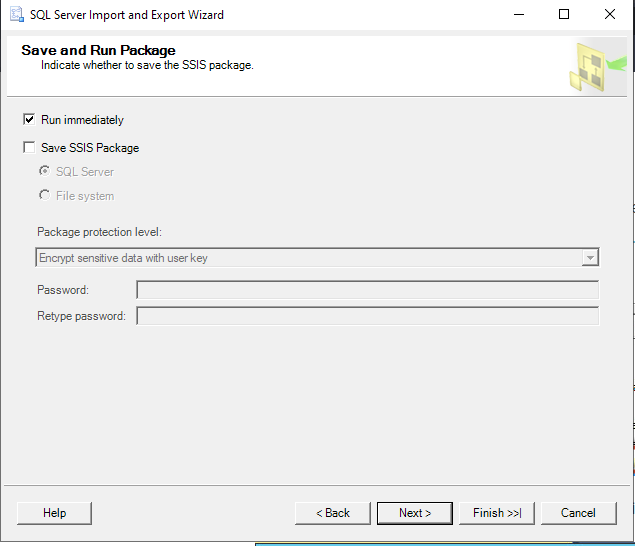This screenshot has width=635, height=546.
Task: Click the Package protection level label
Action: [x=99, y=232]
